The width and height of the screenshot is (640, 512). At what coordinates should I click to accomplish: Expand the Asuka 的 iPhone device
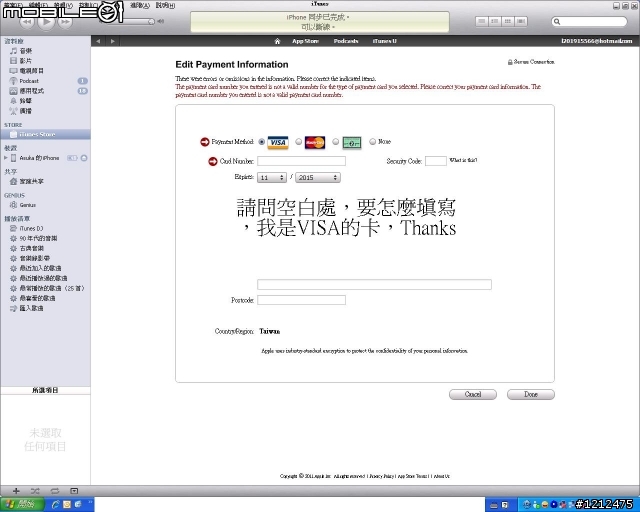click(5, 158)
